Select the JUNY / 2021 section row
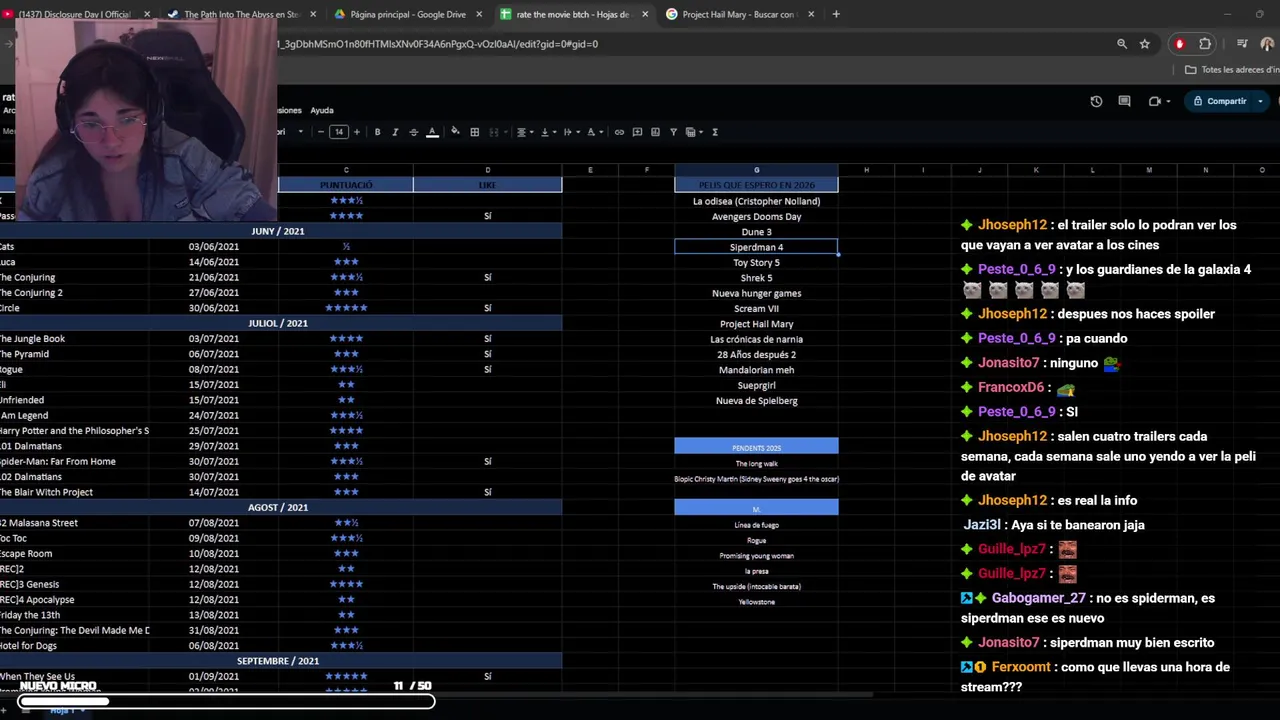The height and width of the screenshot is (720, 1280). 278,231
